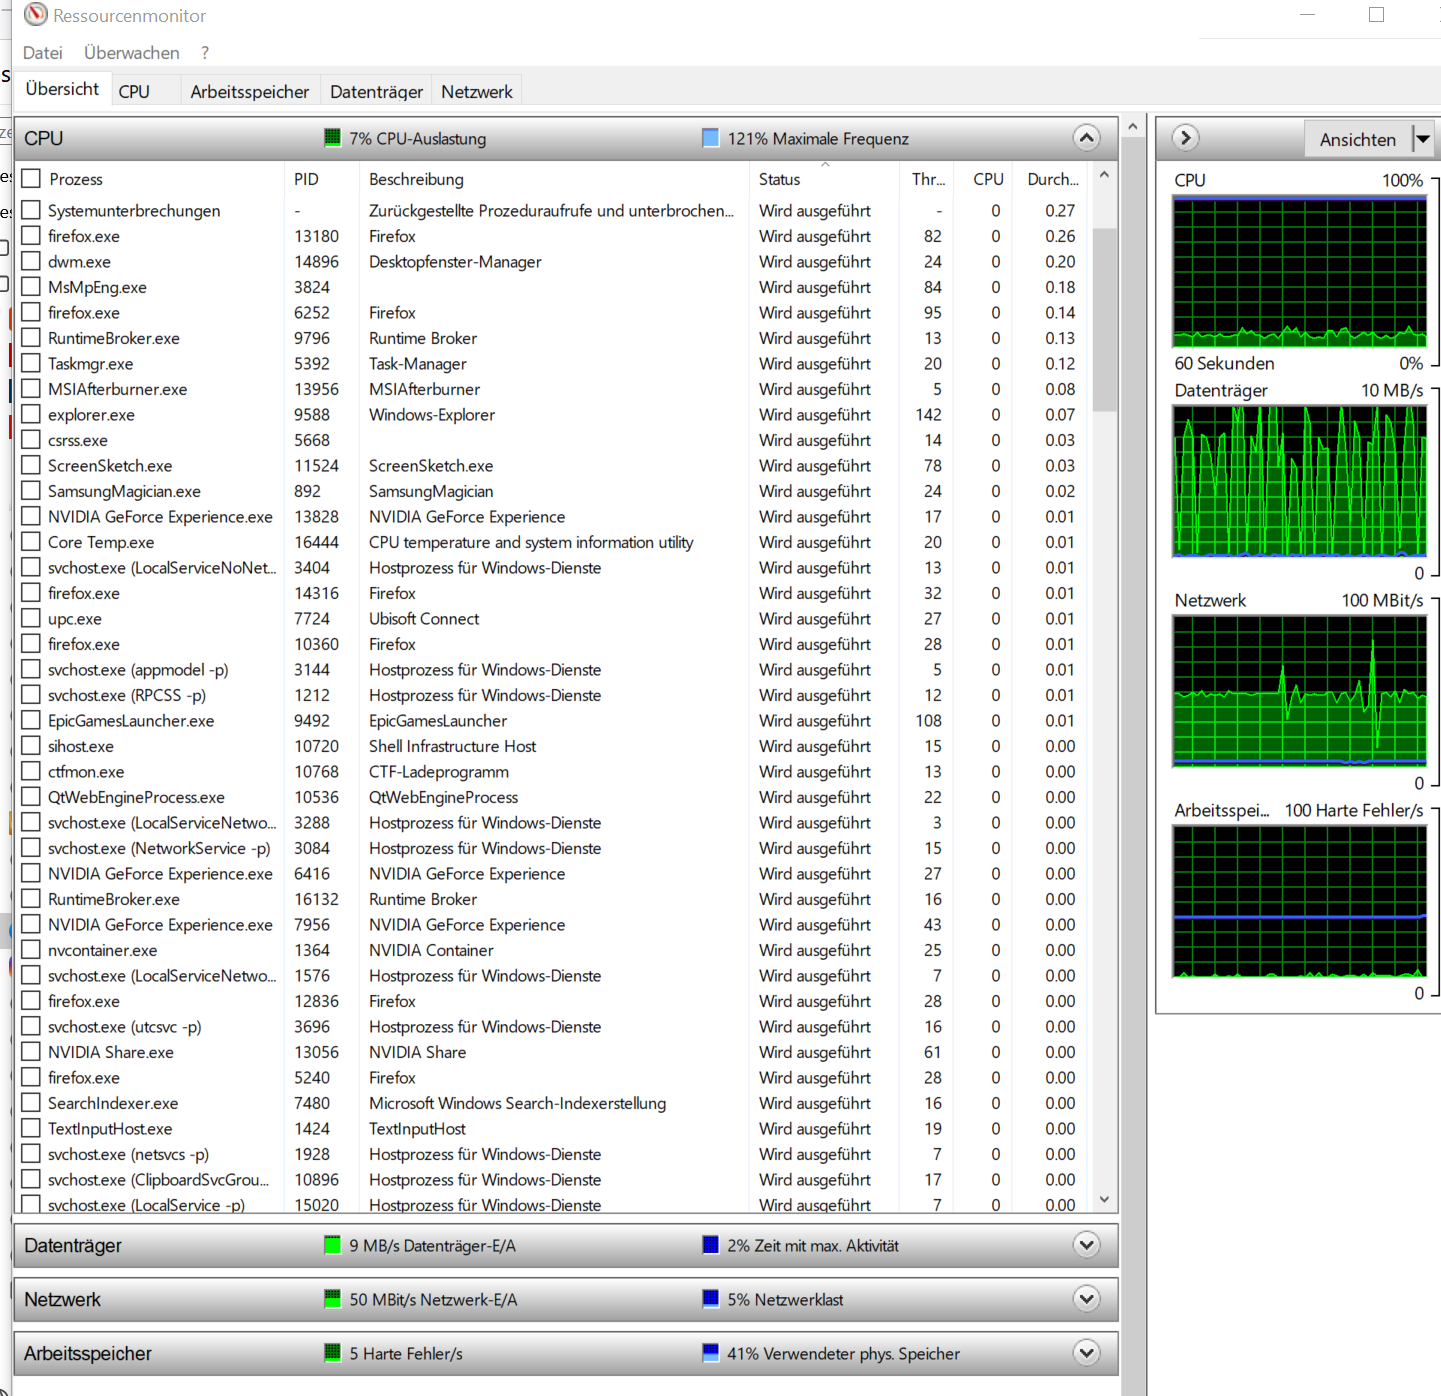1441x1396 pixels.
Task: Collapse the CPU section with its chevron
Action: pyautogui.click(x=1086, y=138)
